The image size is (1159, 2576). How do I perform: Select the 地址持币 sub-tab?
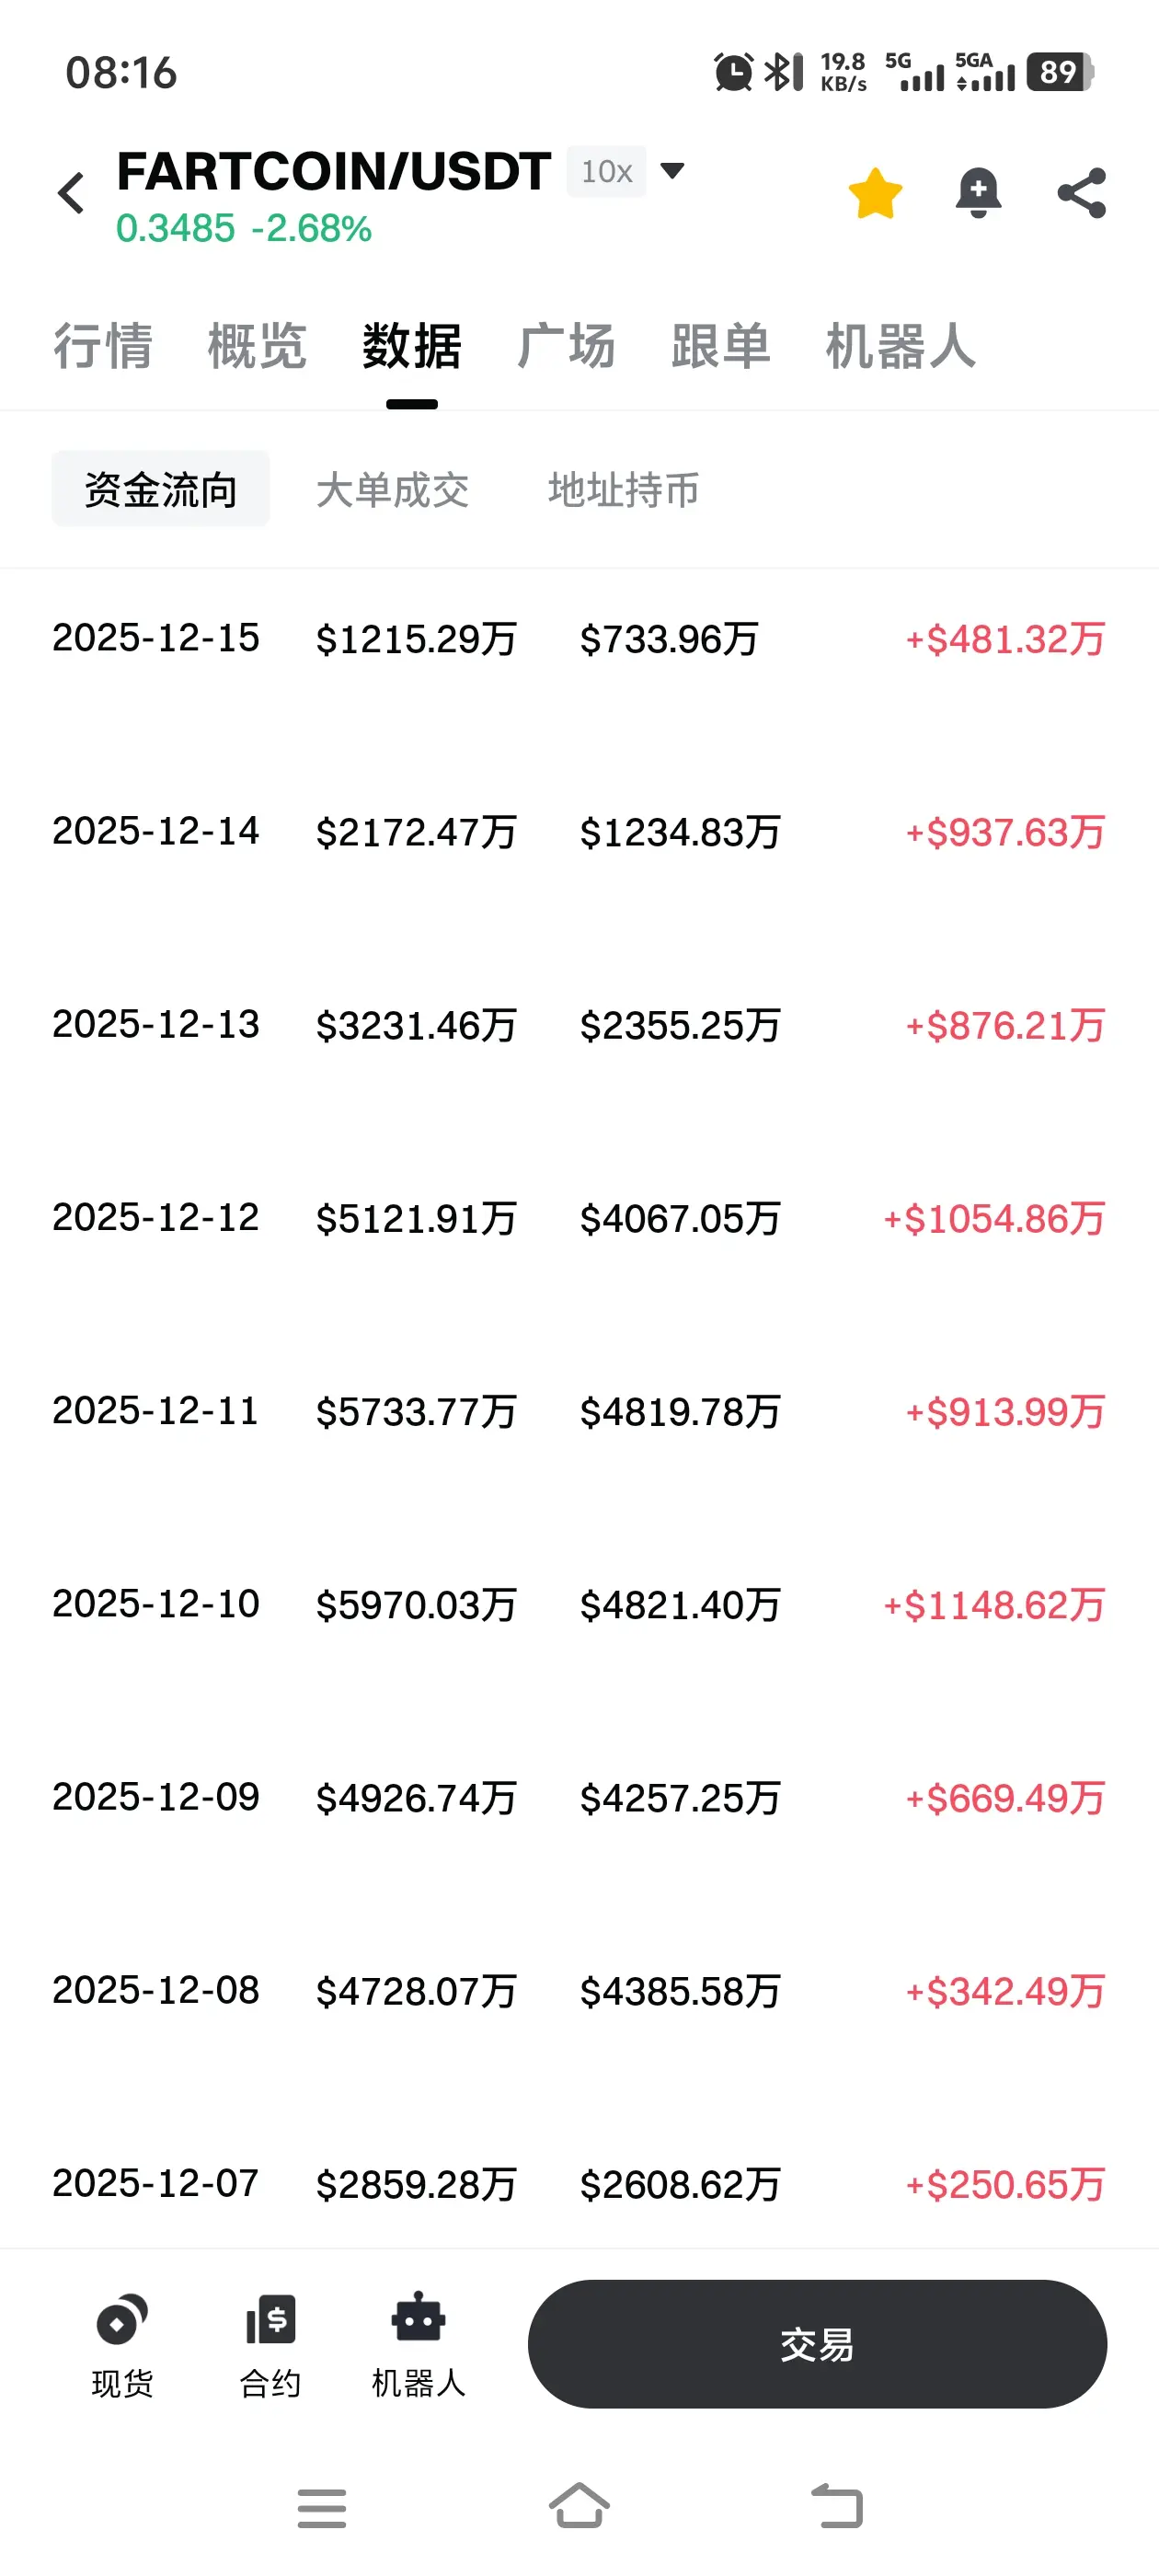624,490
